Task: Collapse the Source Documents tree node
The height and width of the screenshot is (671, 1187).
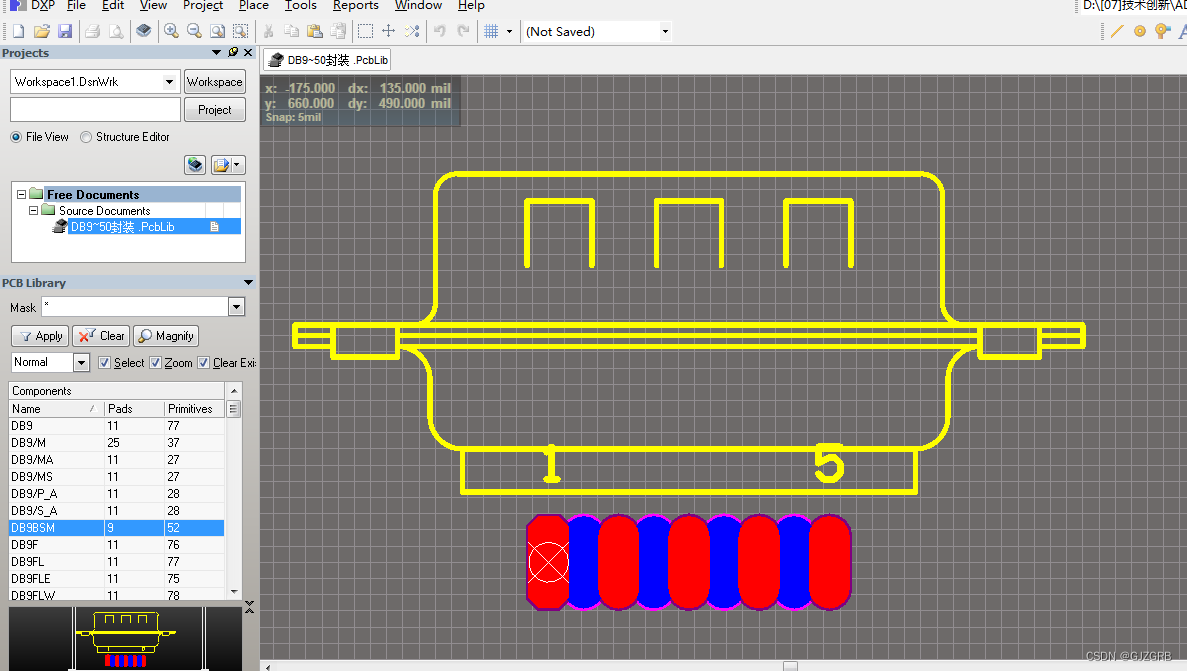Action: pos(33,211)
